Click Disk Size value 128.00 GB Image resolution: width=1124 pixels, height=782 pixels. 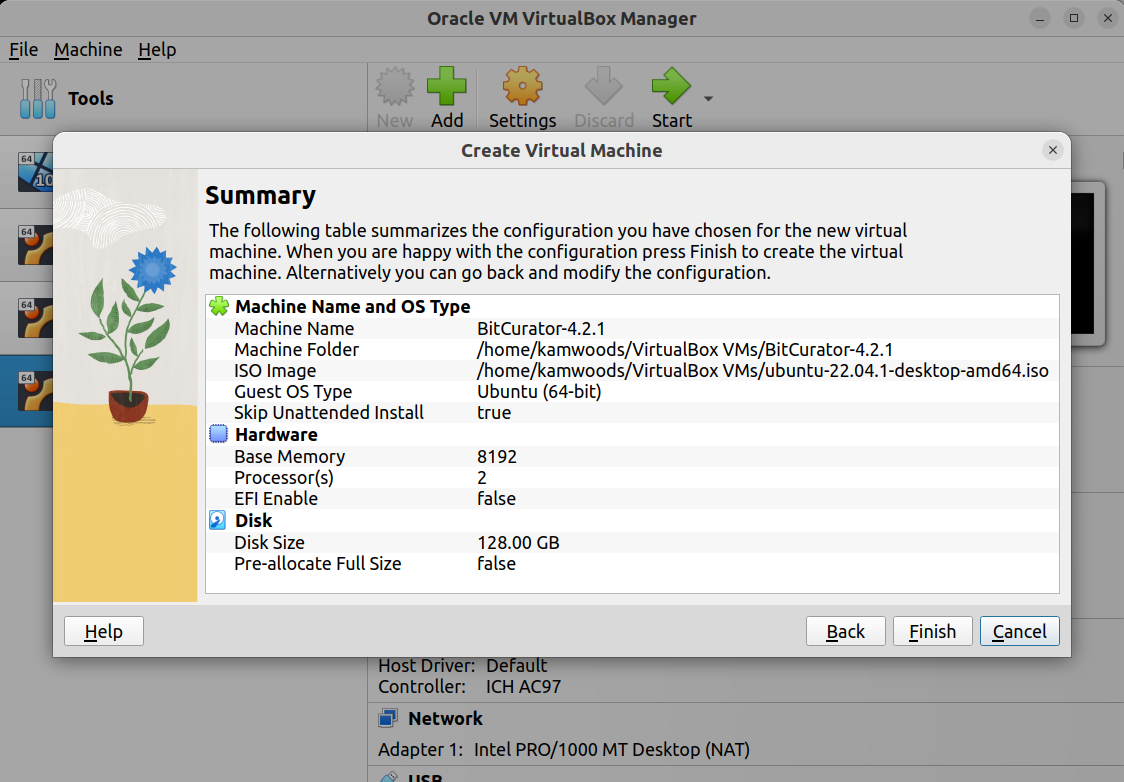[x=518, y=543]
